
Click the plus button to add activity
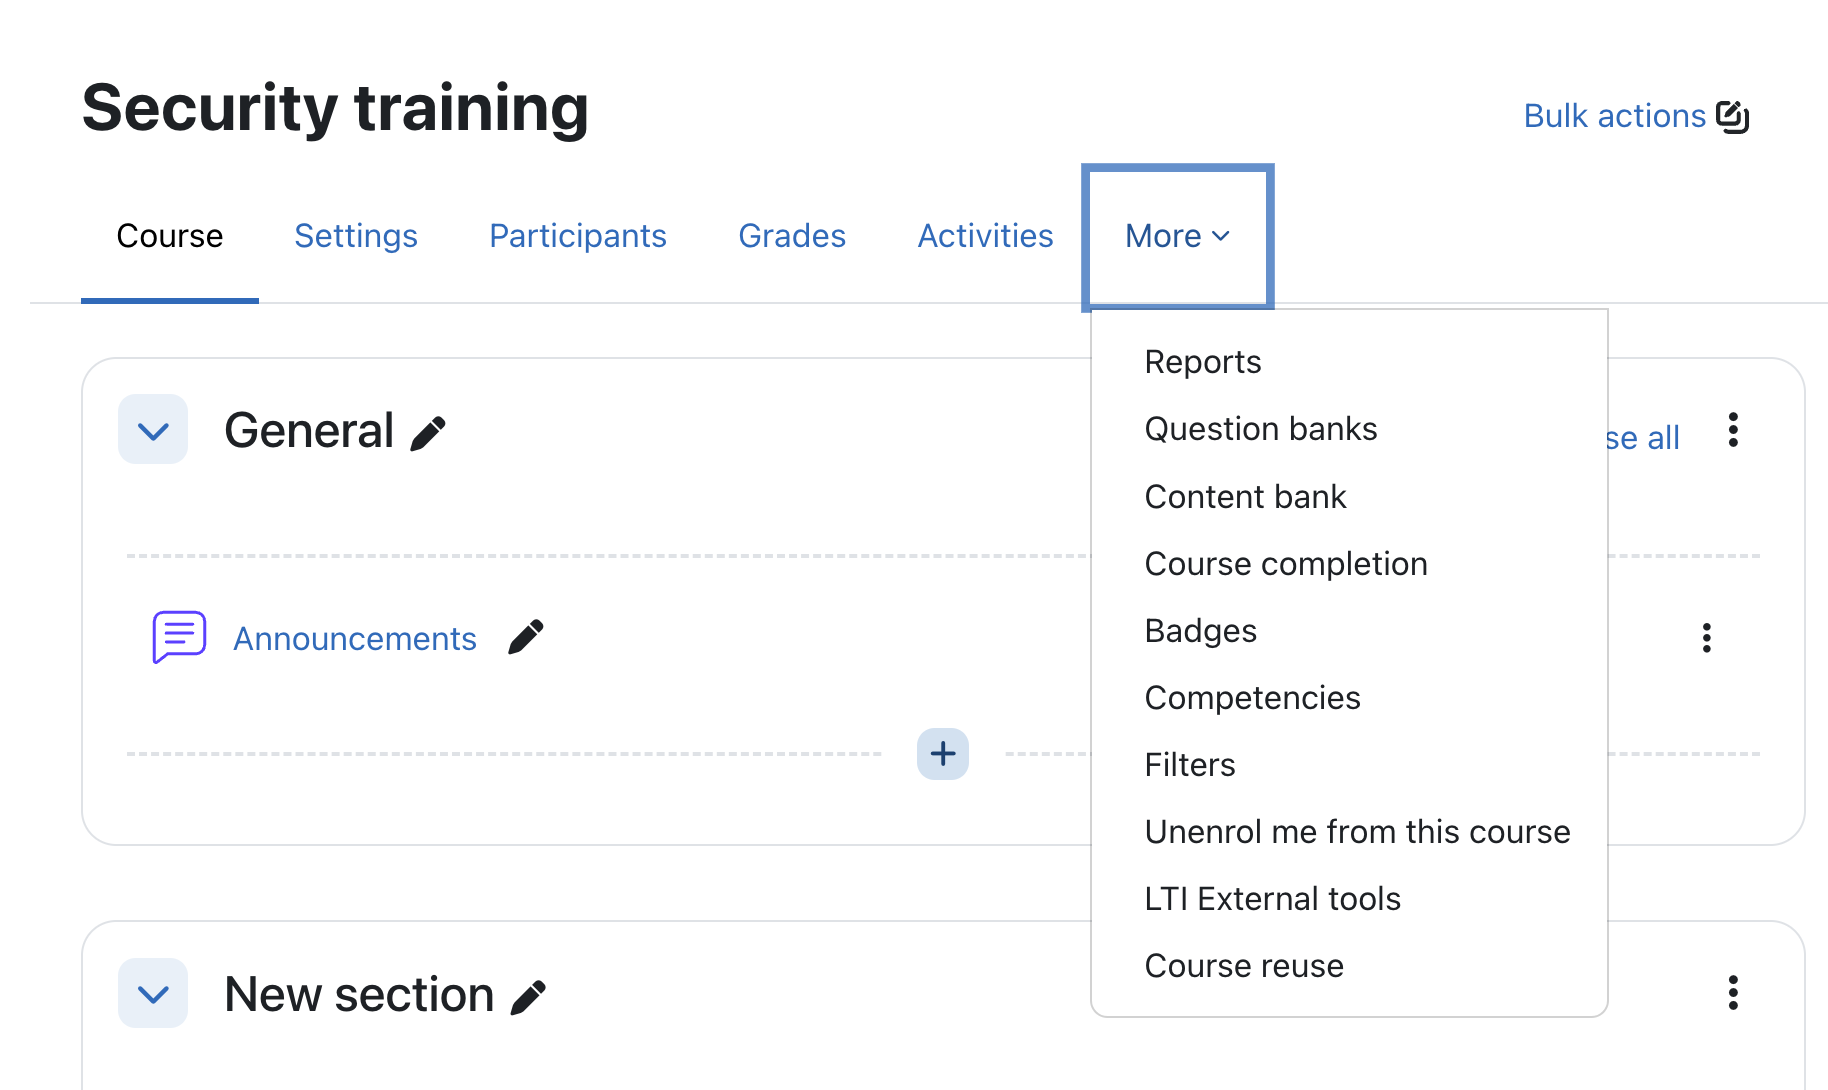(942, 754)
